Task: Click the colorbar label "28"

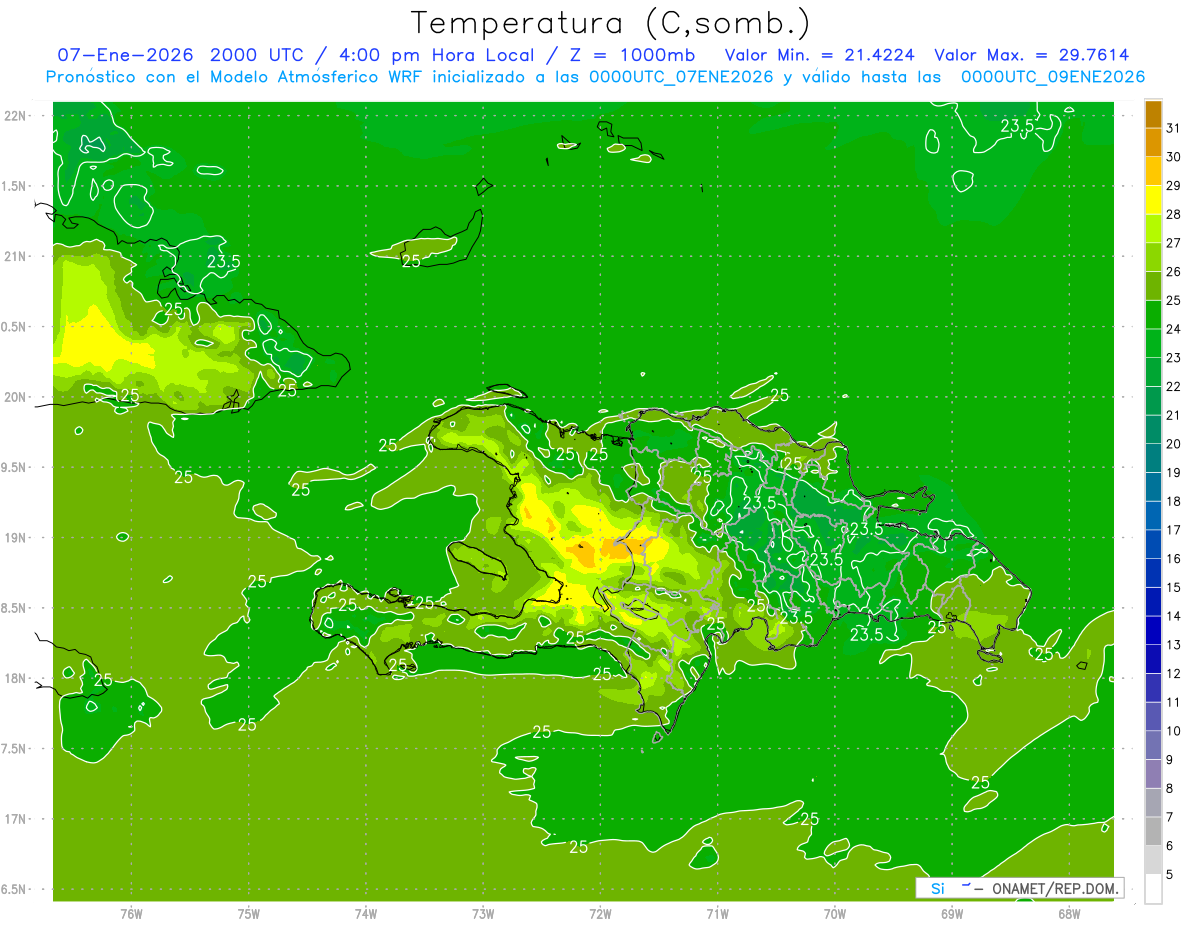Action: (x=1174, y=214)
